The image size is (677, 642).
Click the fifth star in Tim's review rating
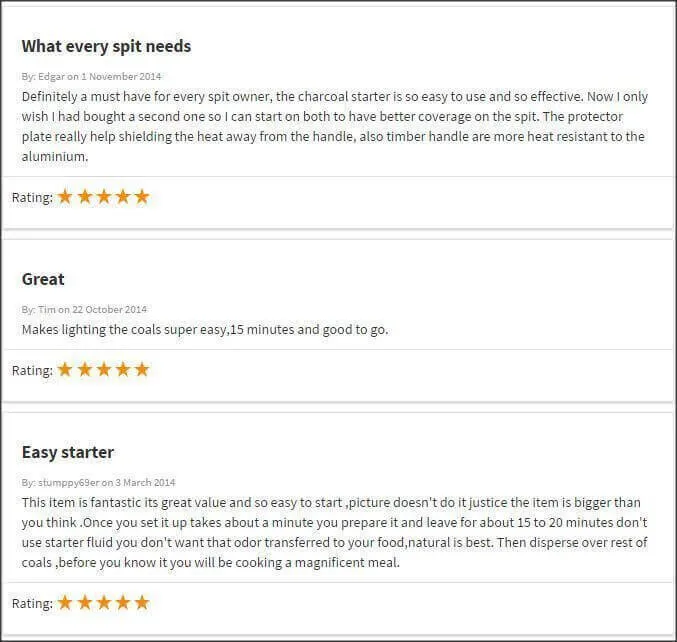tap(142, 370)
